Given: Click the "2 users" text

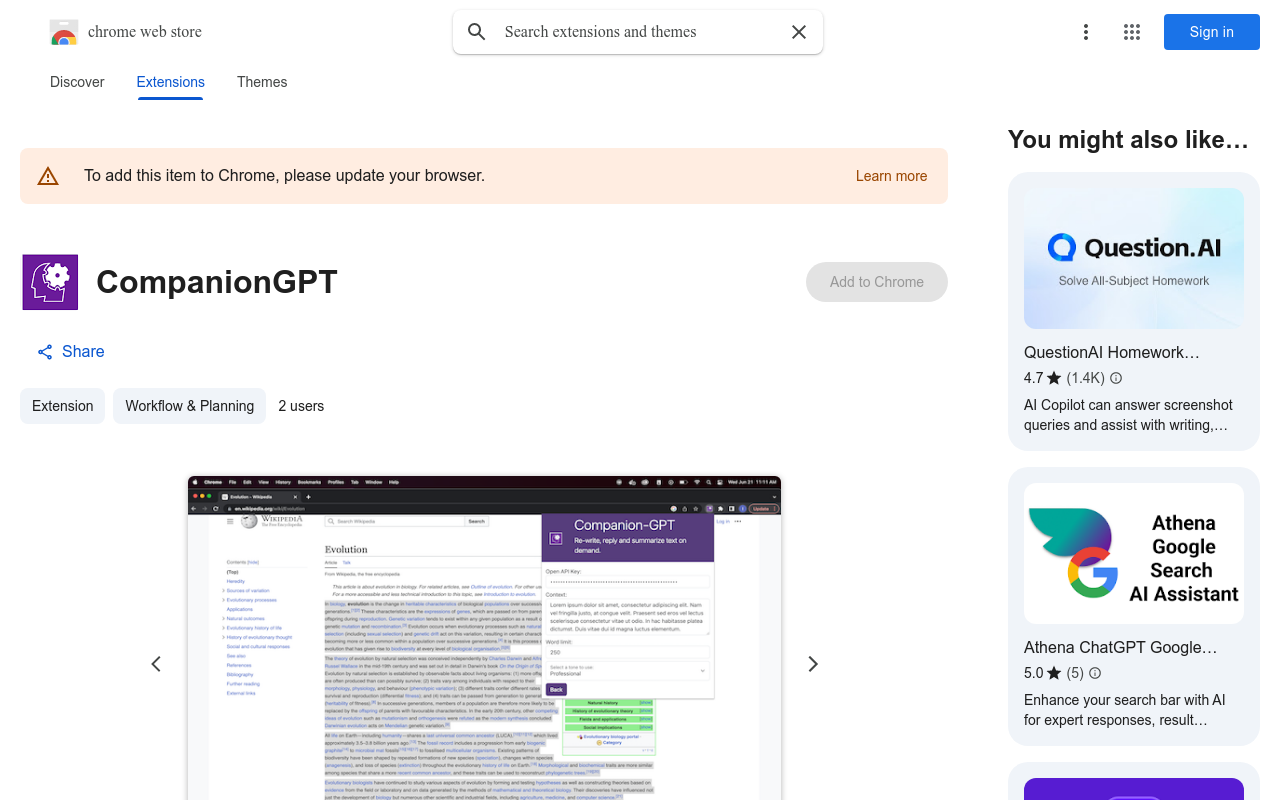Looking at the screenshot, I should 301,406.
